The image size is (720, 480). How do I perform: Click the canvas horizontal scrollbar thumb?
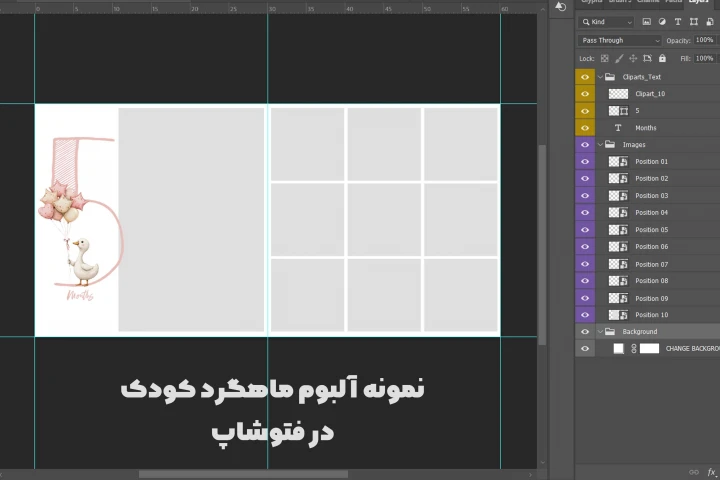pyautogui.click(x=243, y=474)
